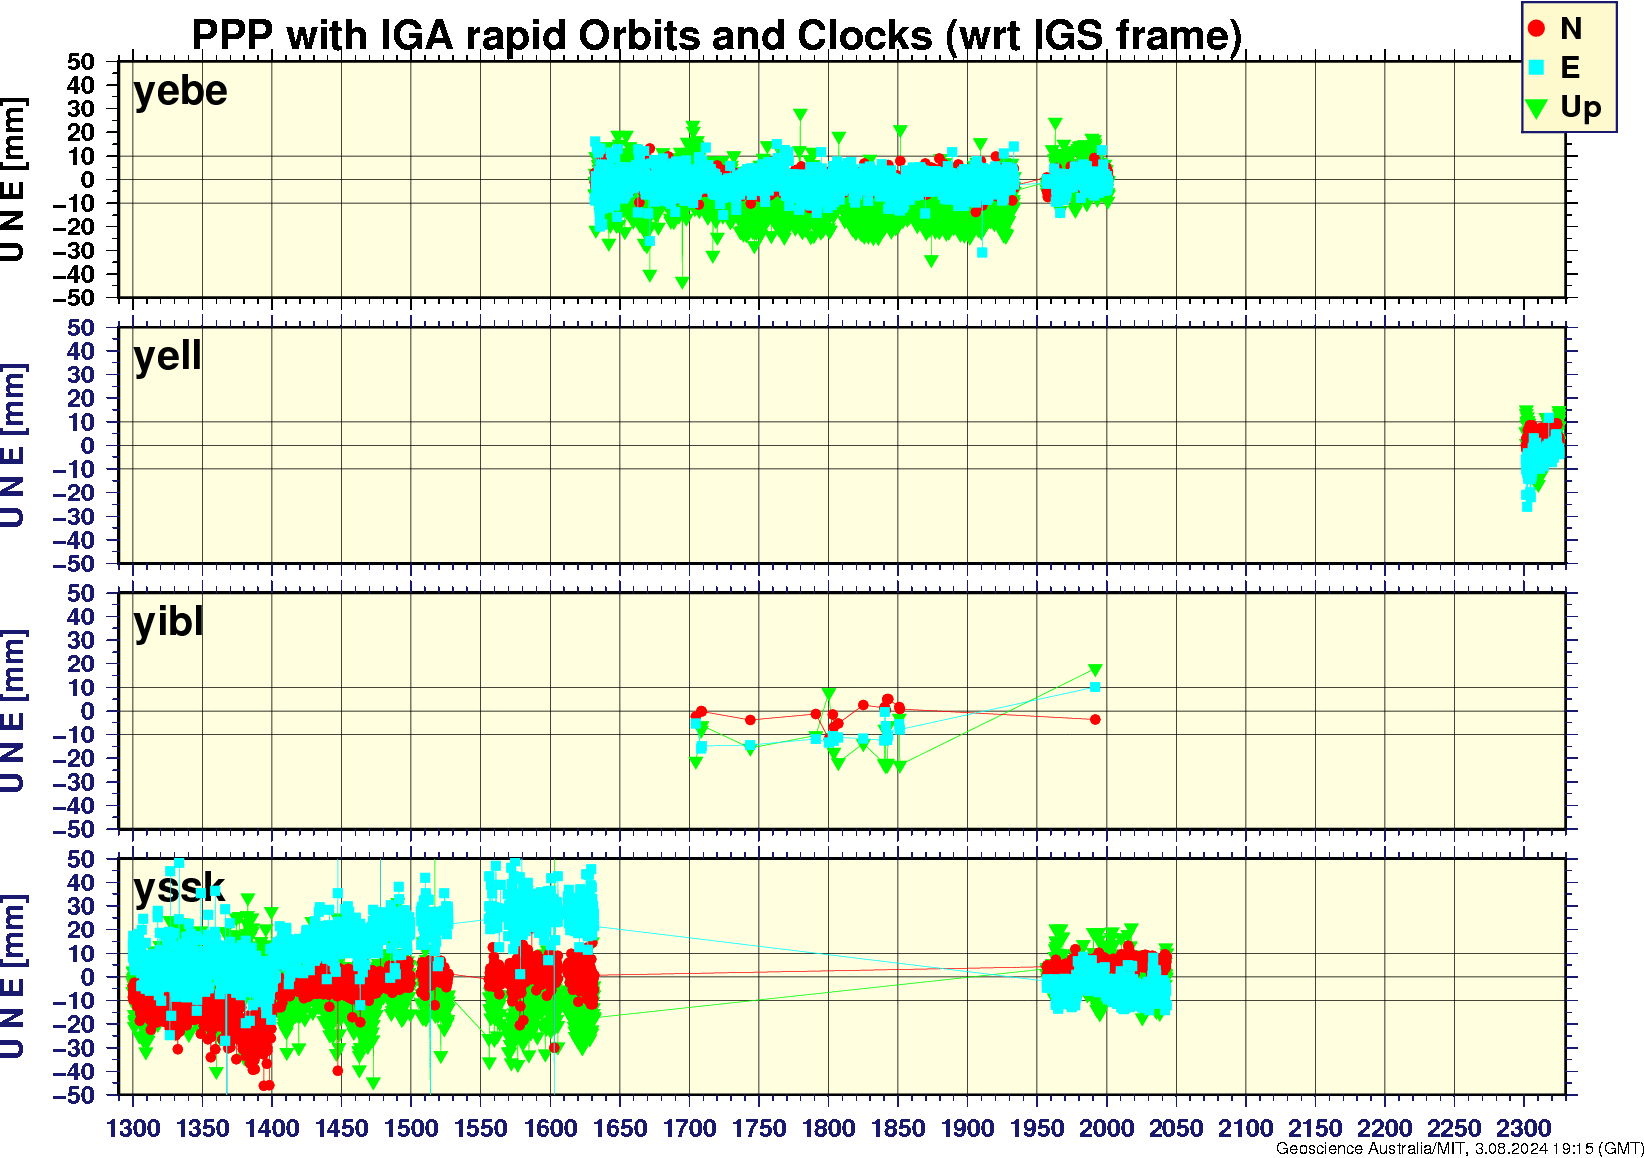Click x-axis tick label 1350

point(203,1128)
